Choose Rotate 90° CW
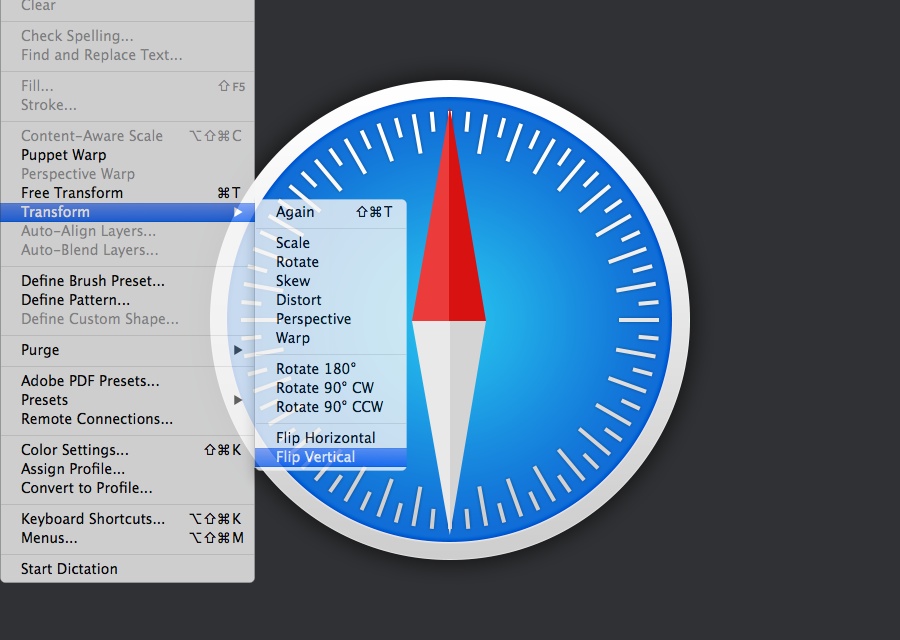Viewport: 900px width, 640px height. coord(331,388)
